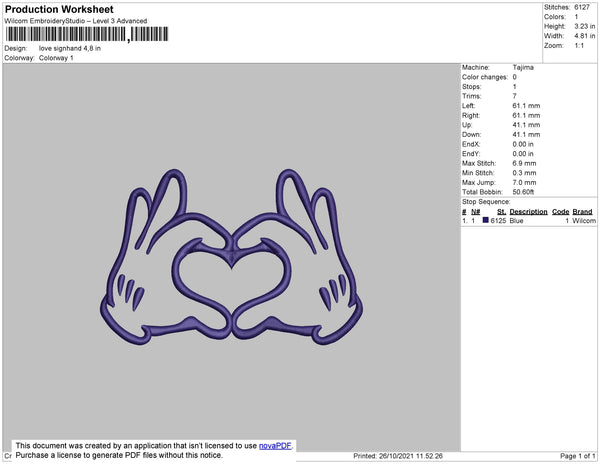Click the zoom value '1:1'
Screen dimensions: 600x464
pos(579,46)
